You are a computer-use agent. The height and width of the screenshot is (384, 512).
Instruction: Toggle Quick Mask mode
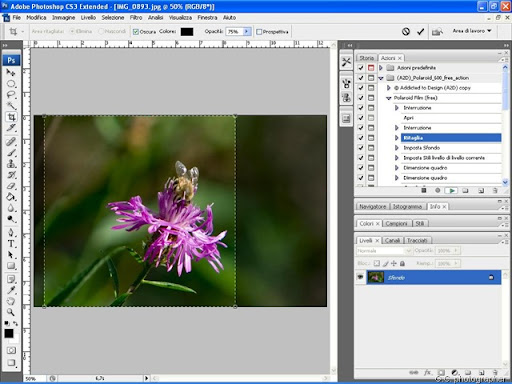tap(11, 350)
